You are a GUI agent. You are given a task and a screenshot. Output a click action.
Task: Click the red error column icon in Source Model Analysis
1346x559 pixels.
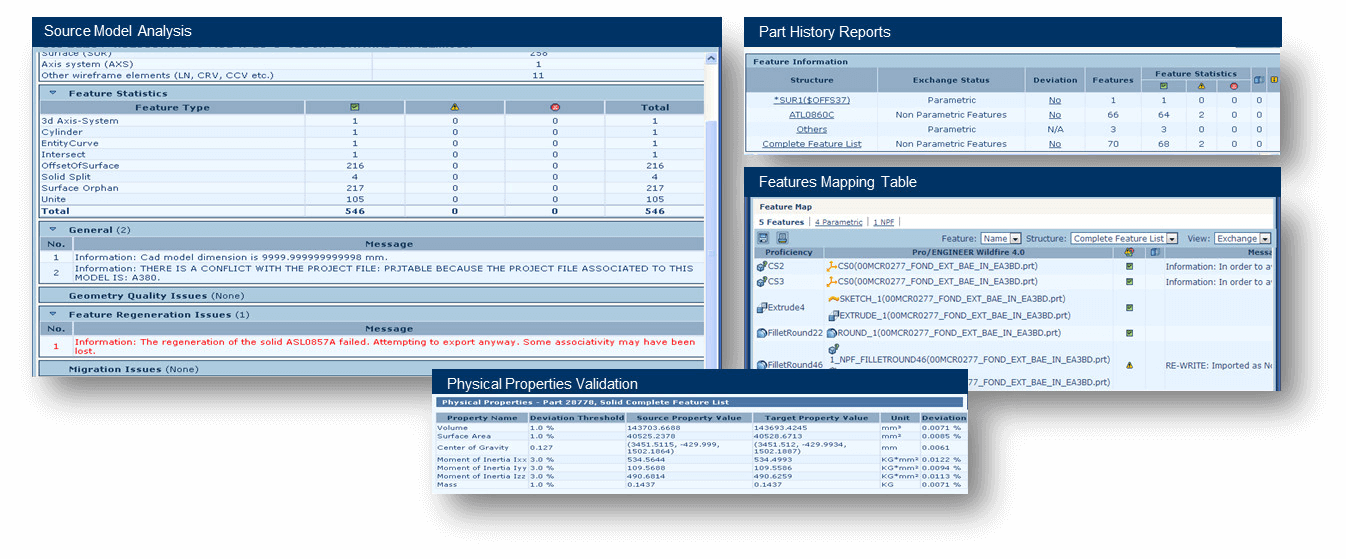click(x=554, y=107)
